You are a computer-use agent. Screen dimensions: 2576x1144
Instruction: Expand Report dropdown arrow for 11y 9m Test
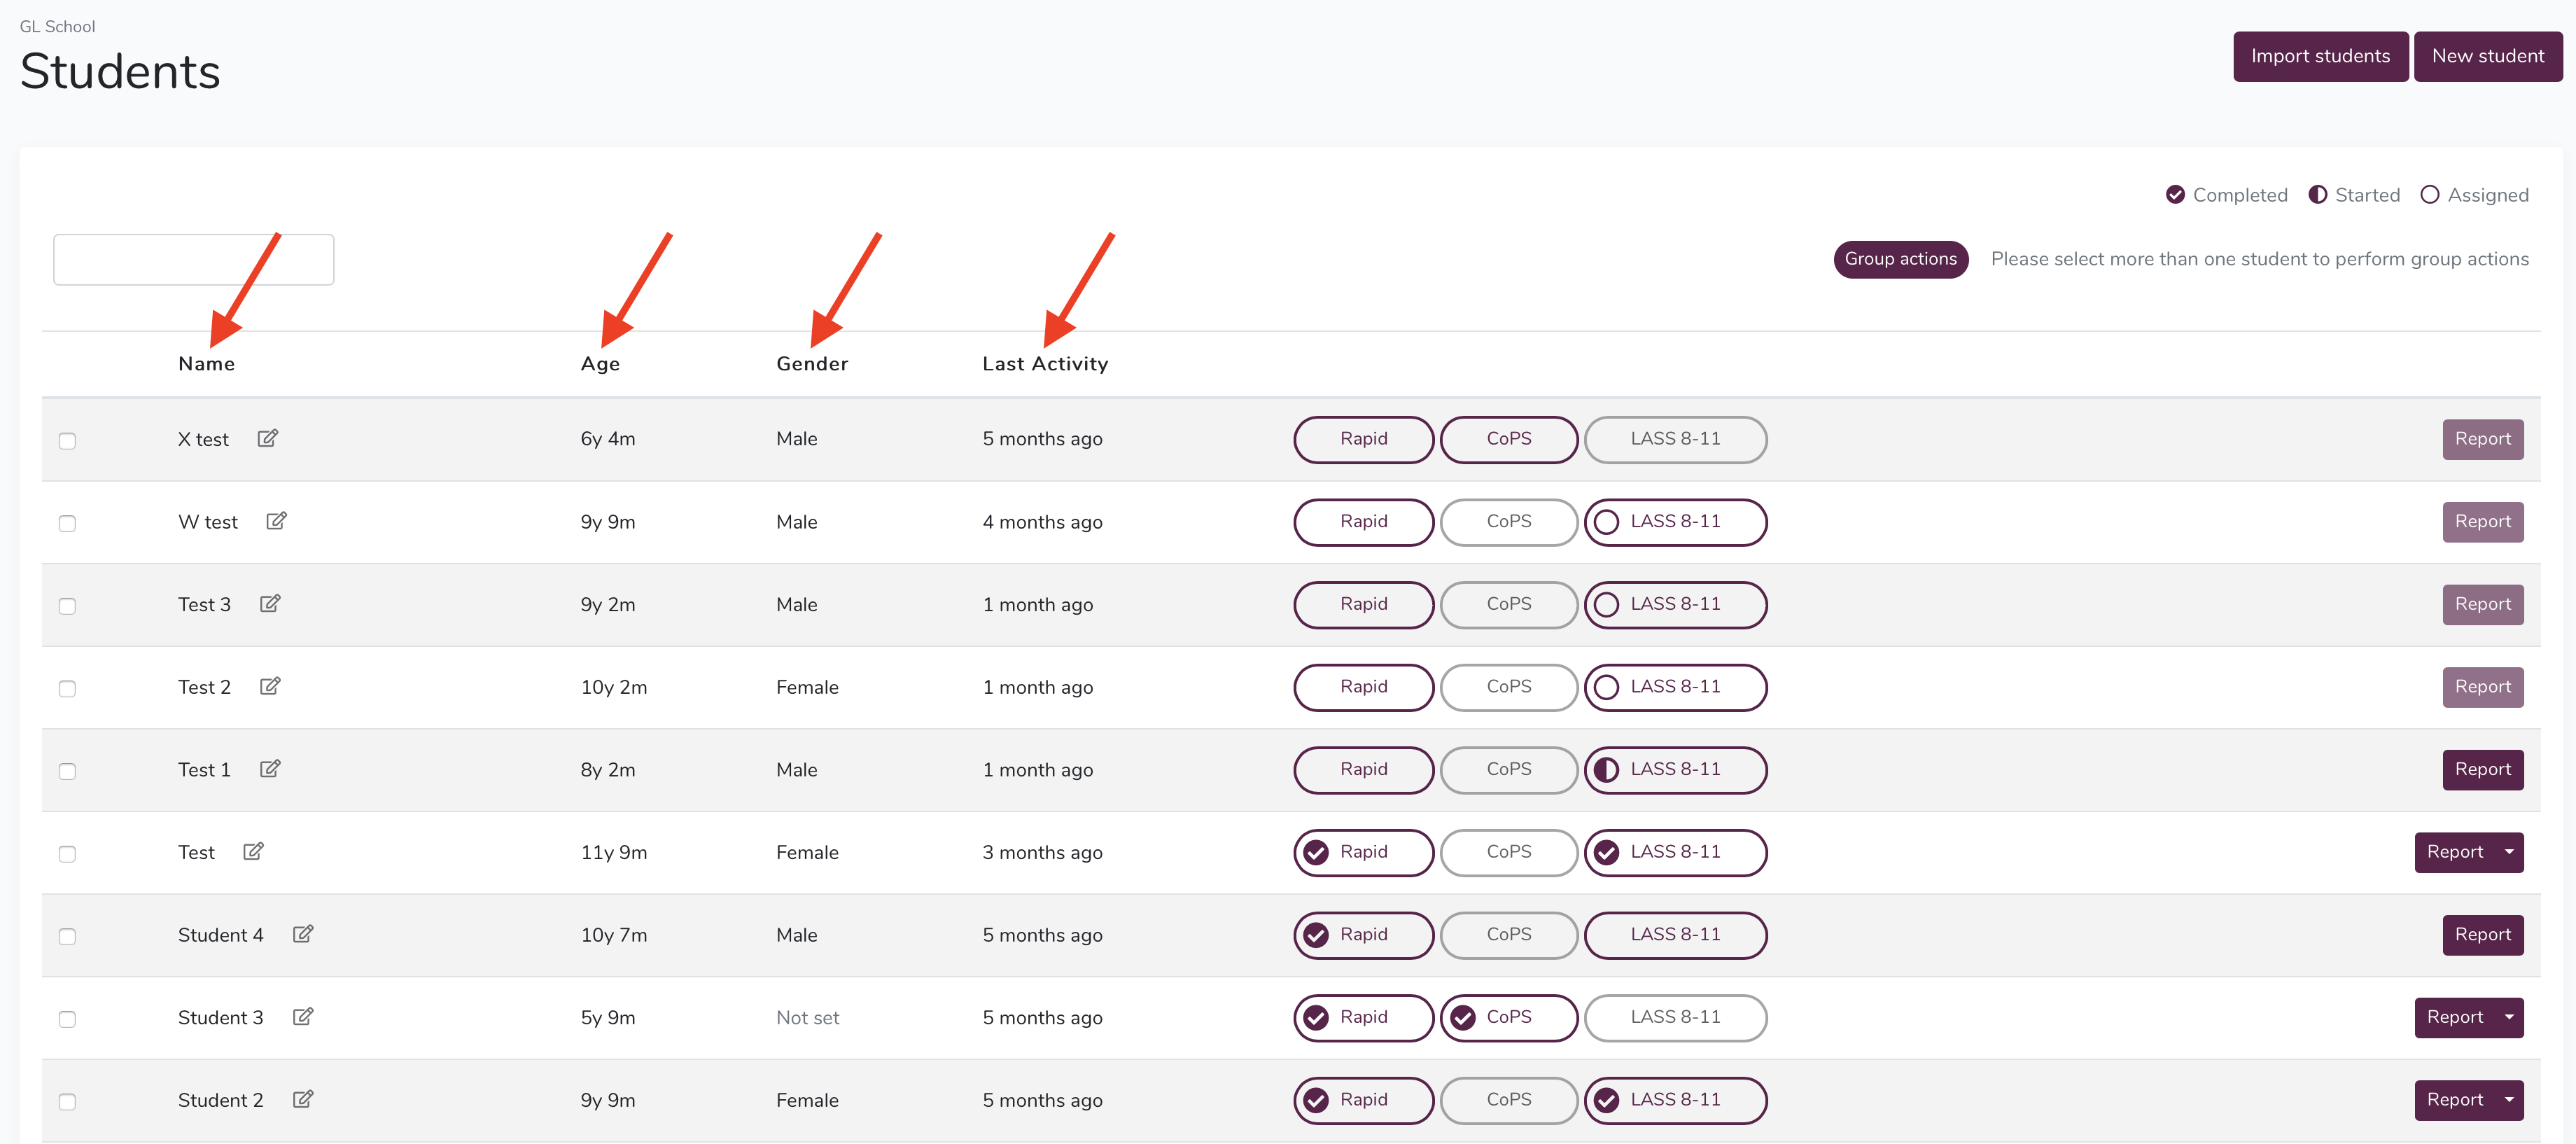[x=2509, y=852]
